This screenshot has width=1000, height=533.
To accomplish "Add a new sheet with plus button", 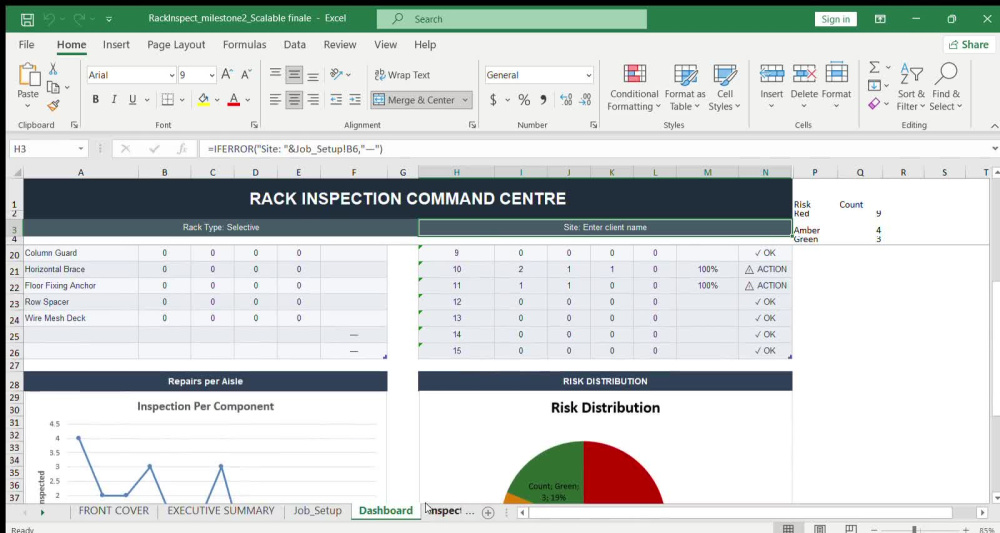I will [488, 512].
